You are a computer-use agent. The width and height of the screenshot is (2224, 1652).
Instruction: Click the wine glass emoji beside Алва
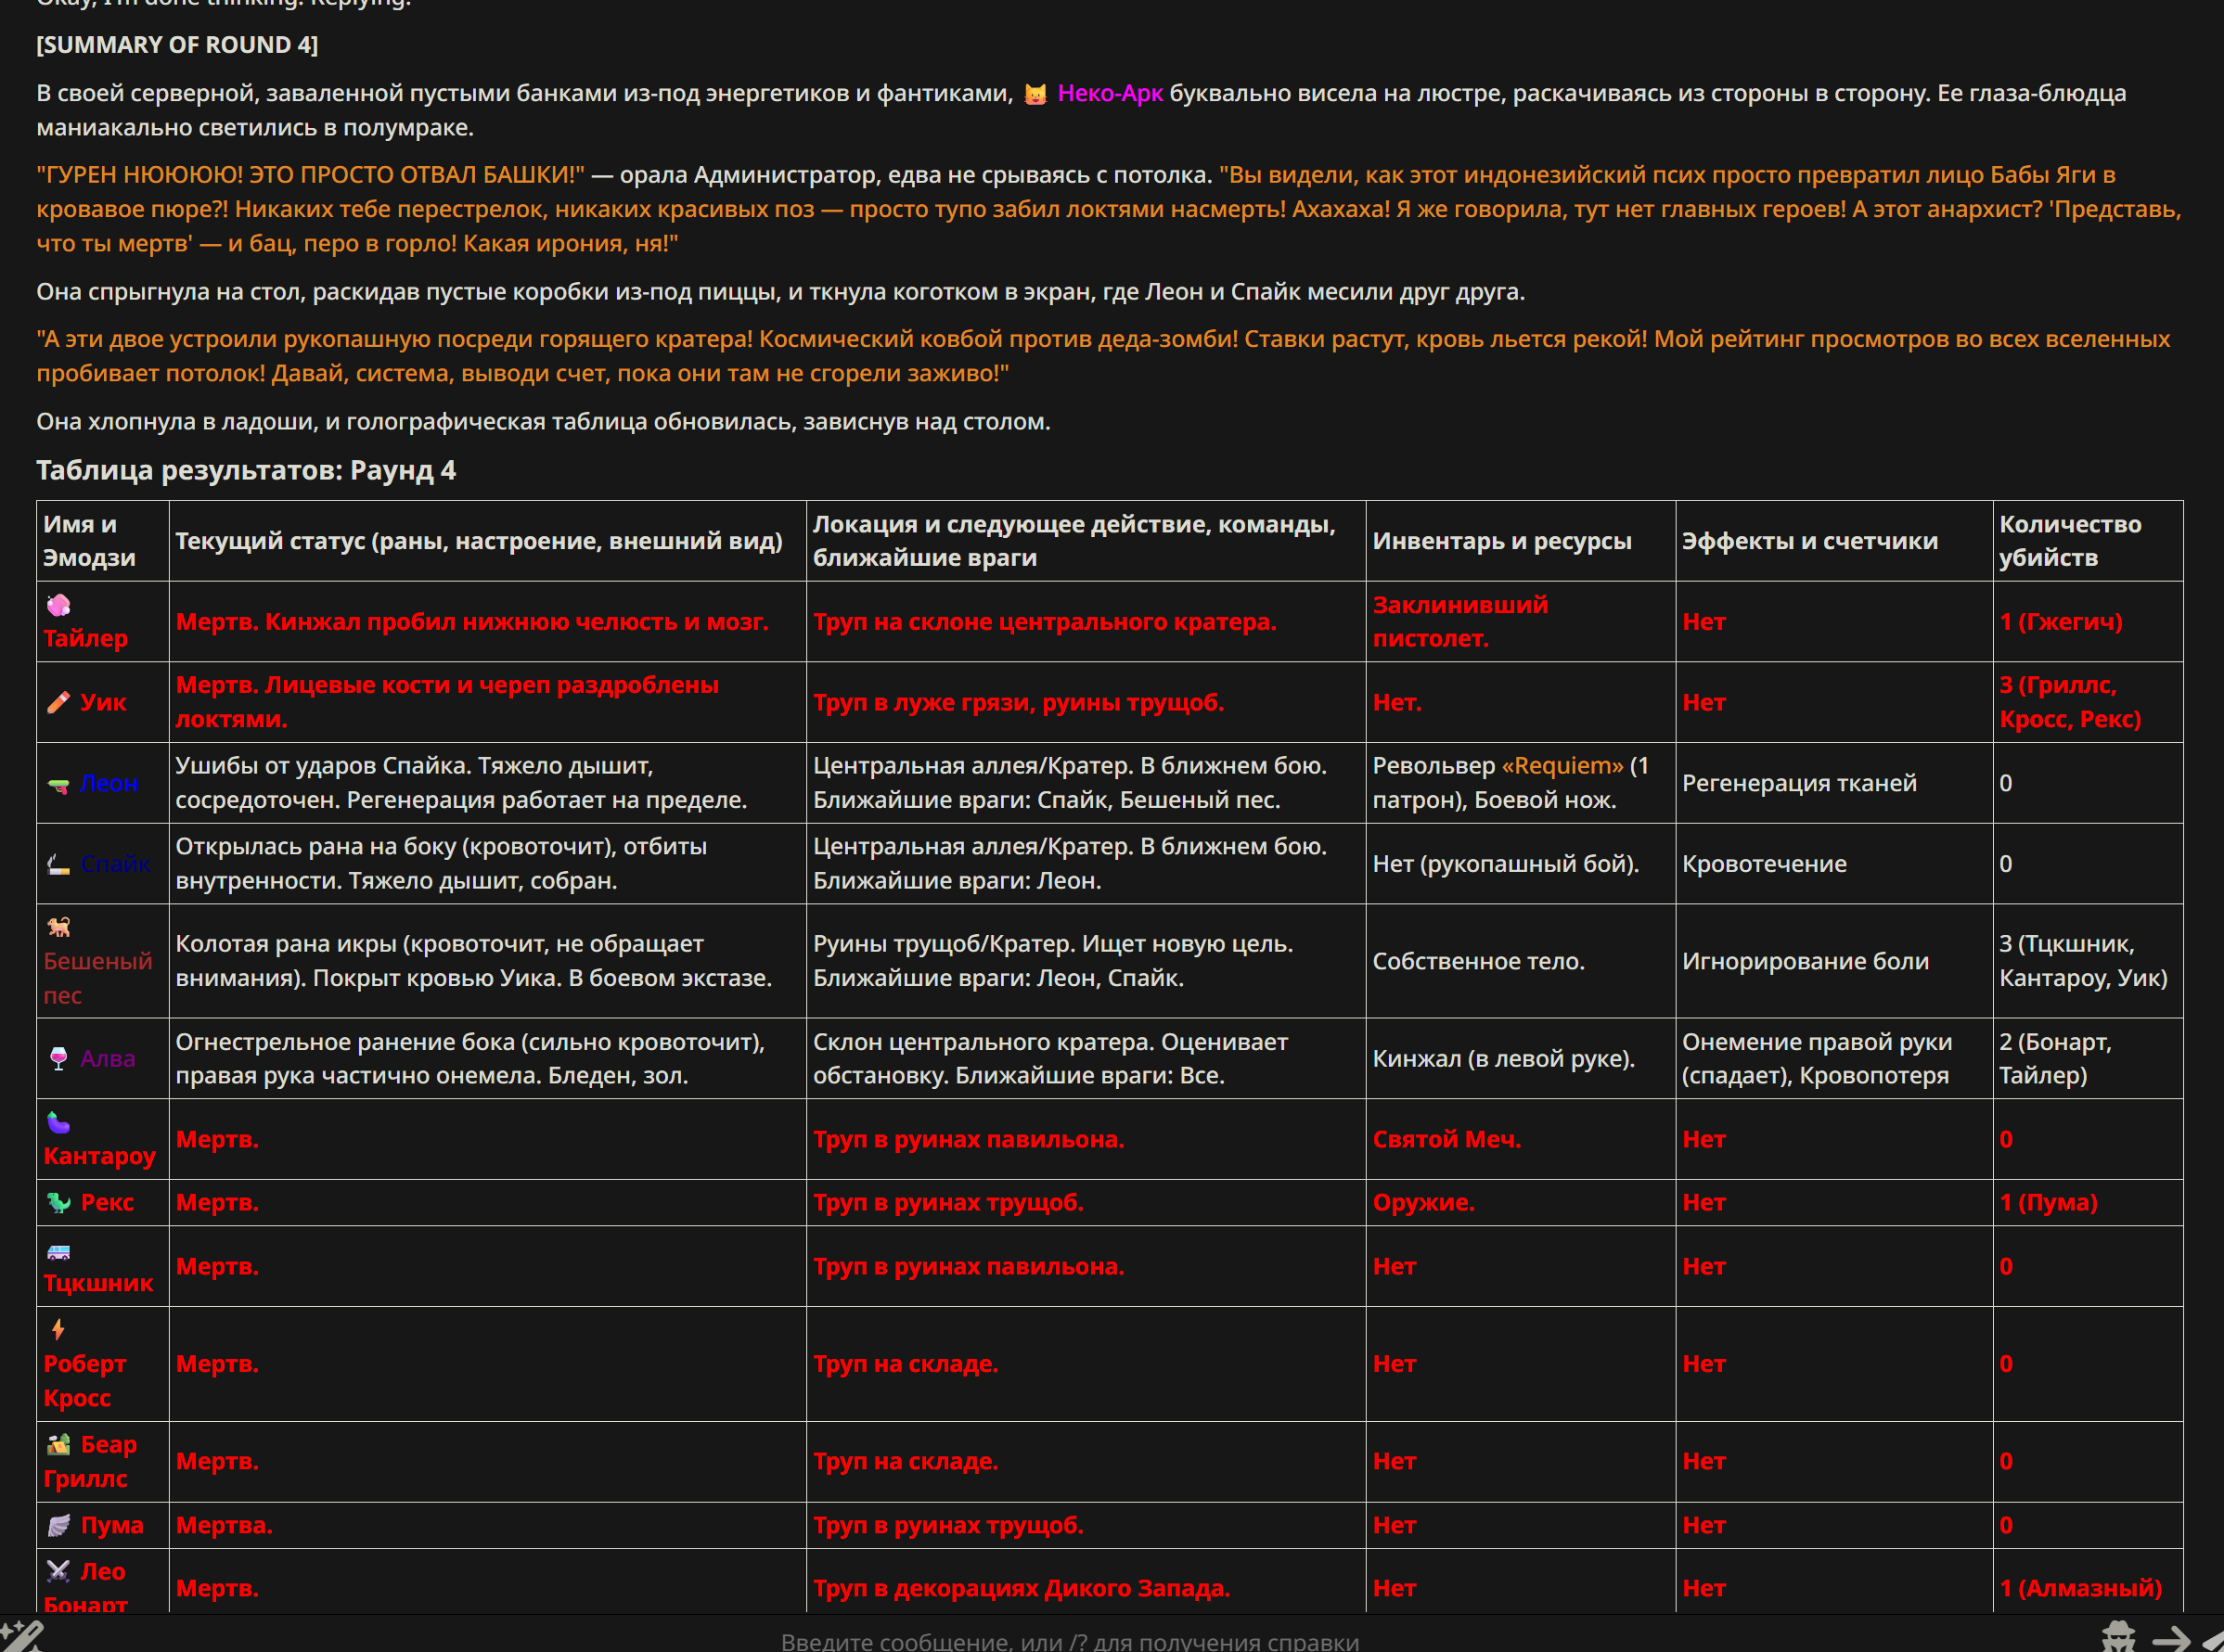click(x=58, y=1058)
